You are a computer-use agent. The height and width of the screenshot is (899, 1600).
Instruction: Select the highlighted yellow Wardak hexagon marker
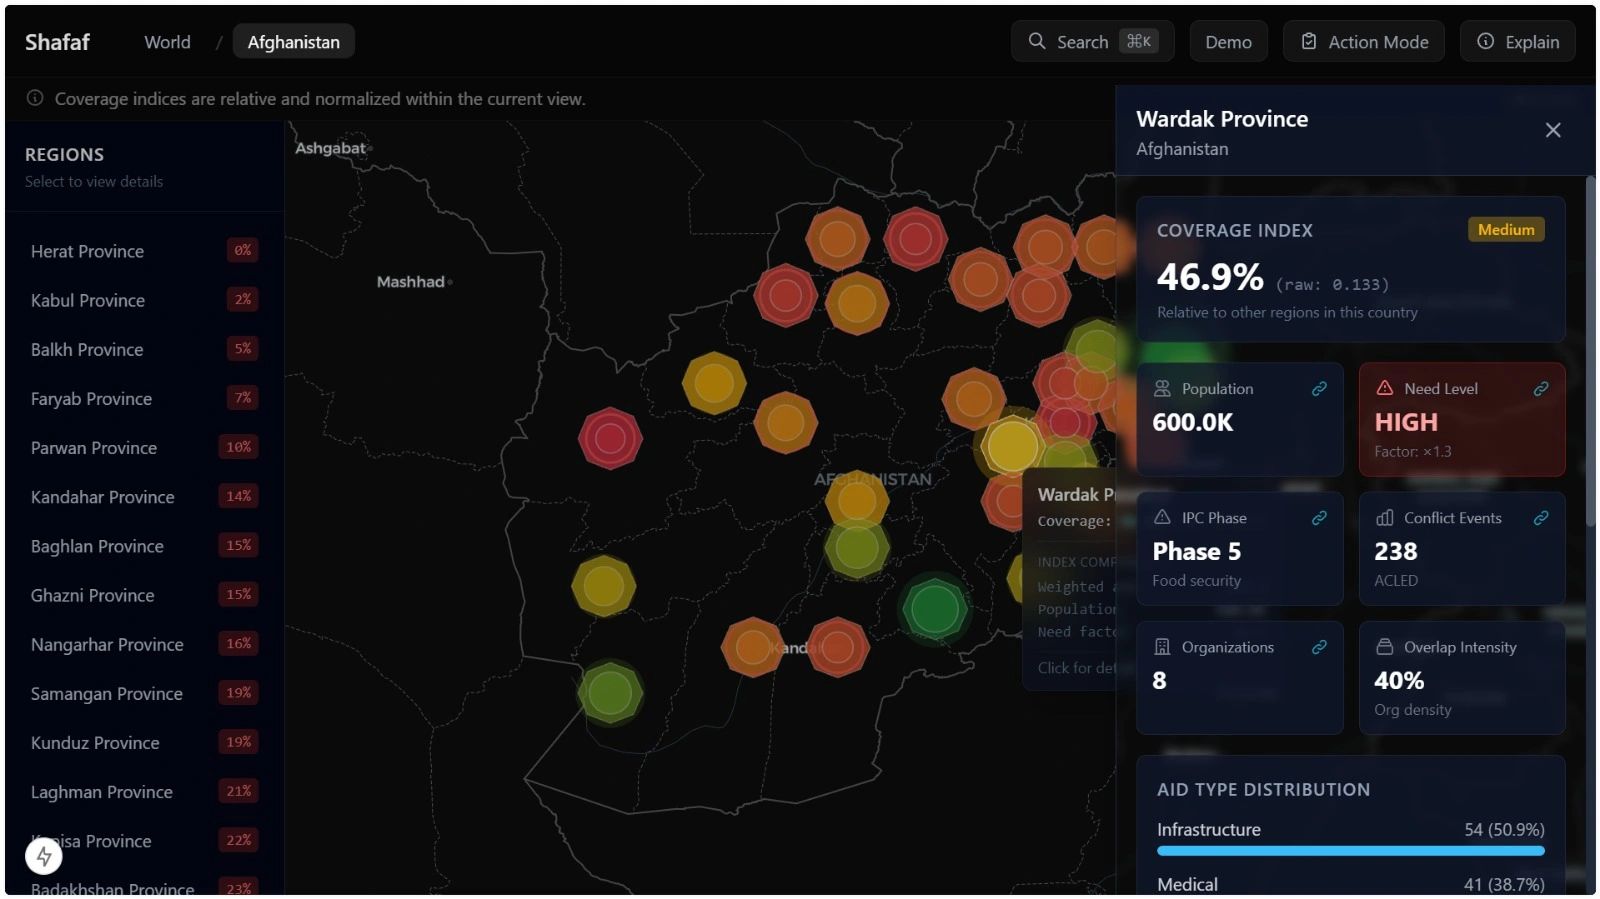(x=1012, y=446)
